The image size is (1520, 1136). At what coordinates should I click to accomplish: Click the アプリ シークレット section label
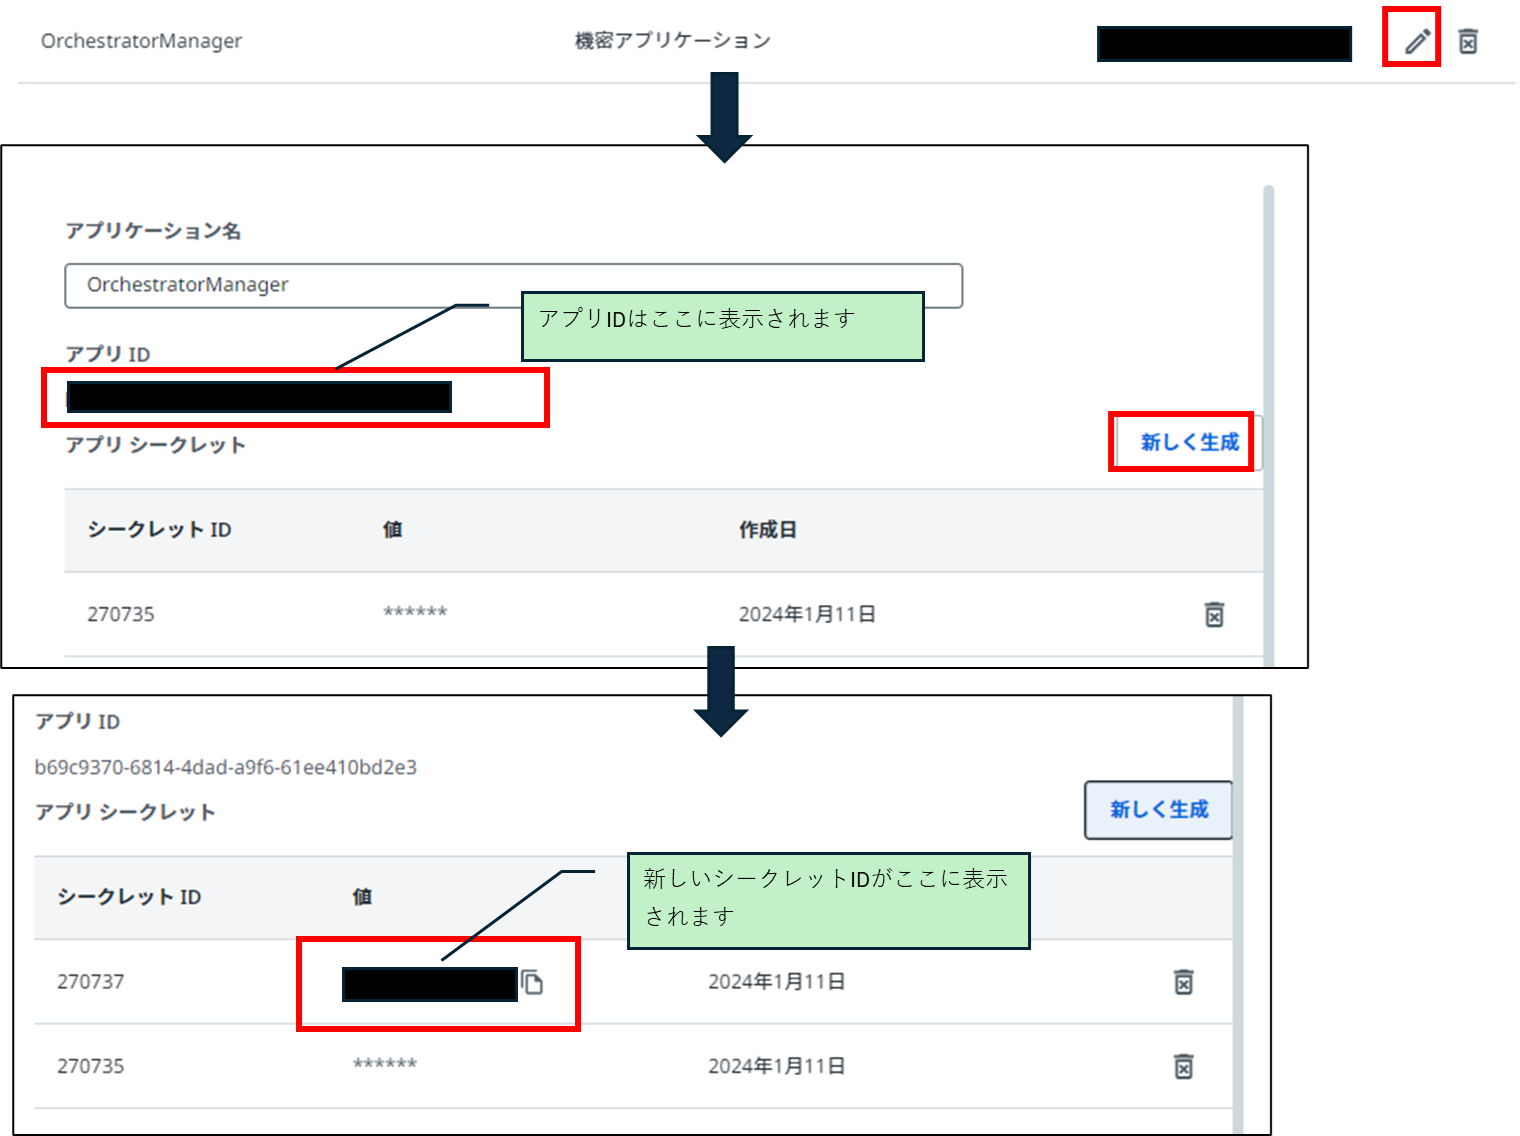(x=154, y=444)
